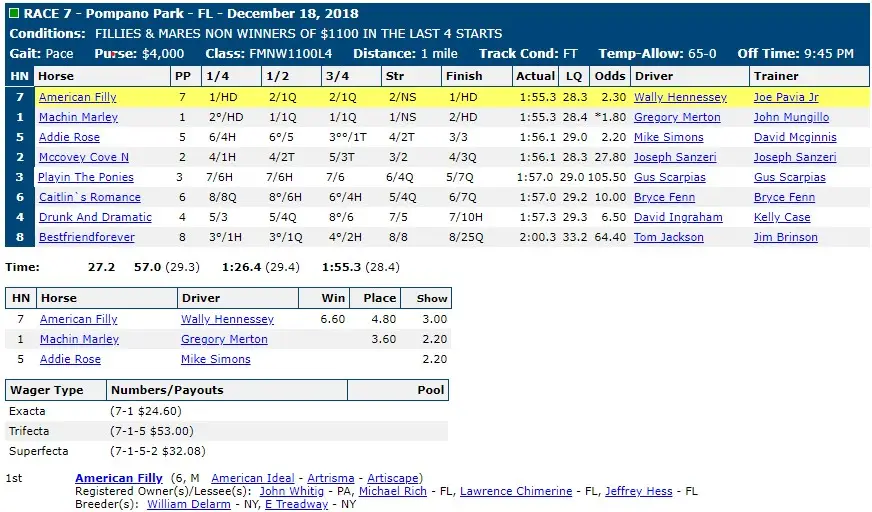The height and width of the screenshot is (512, 872).
Task: Open driver Mike Simons in results table
Action: point(668,137)
